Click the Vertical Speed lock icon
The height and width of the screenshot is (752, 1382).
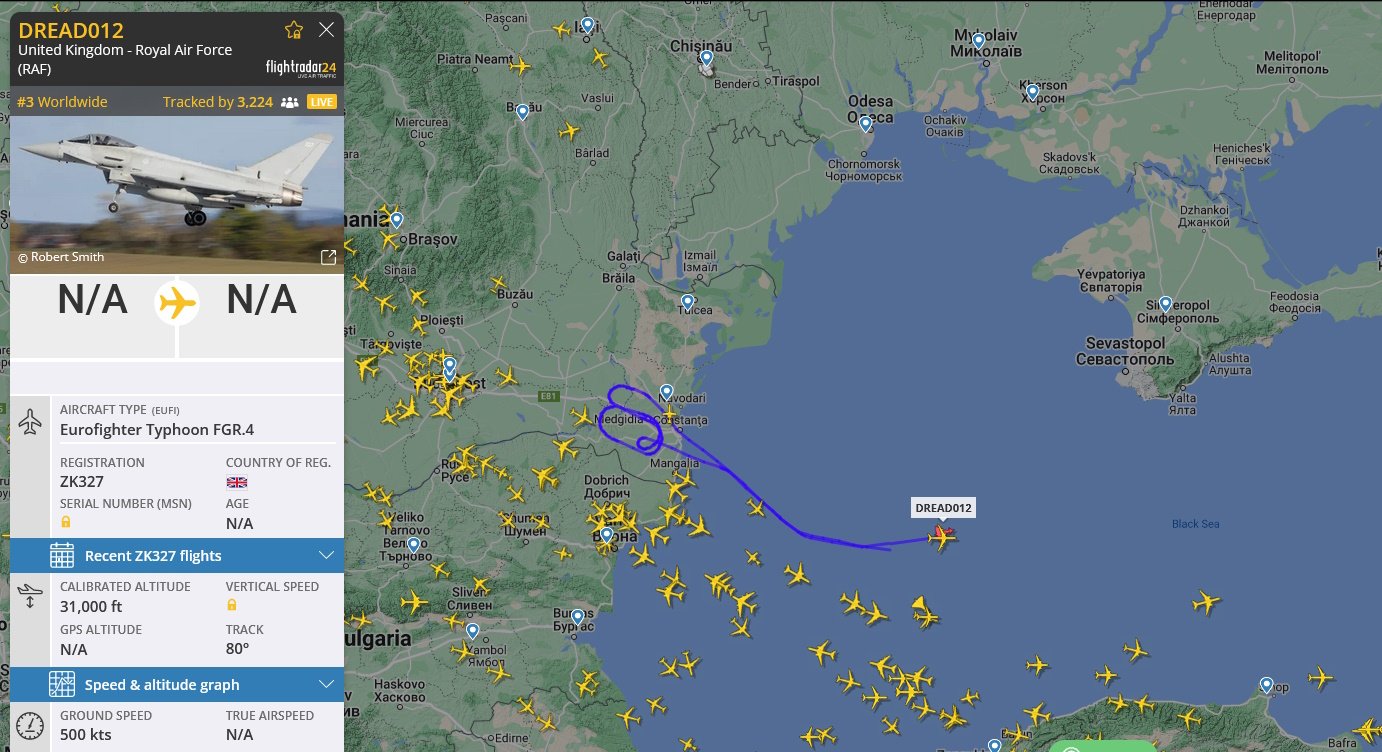point(232,605)
